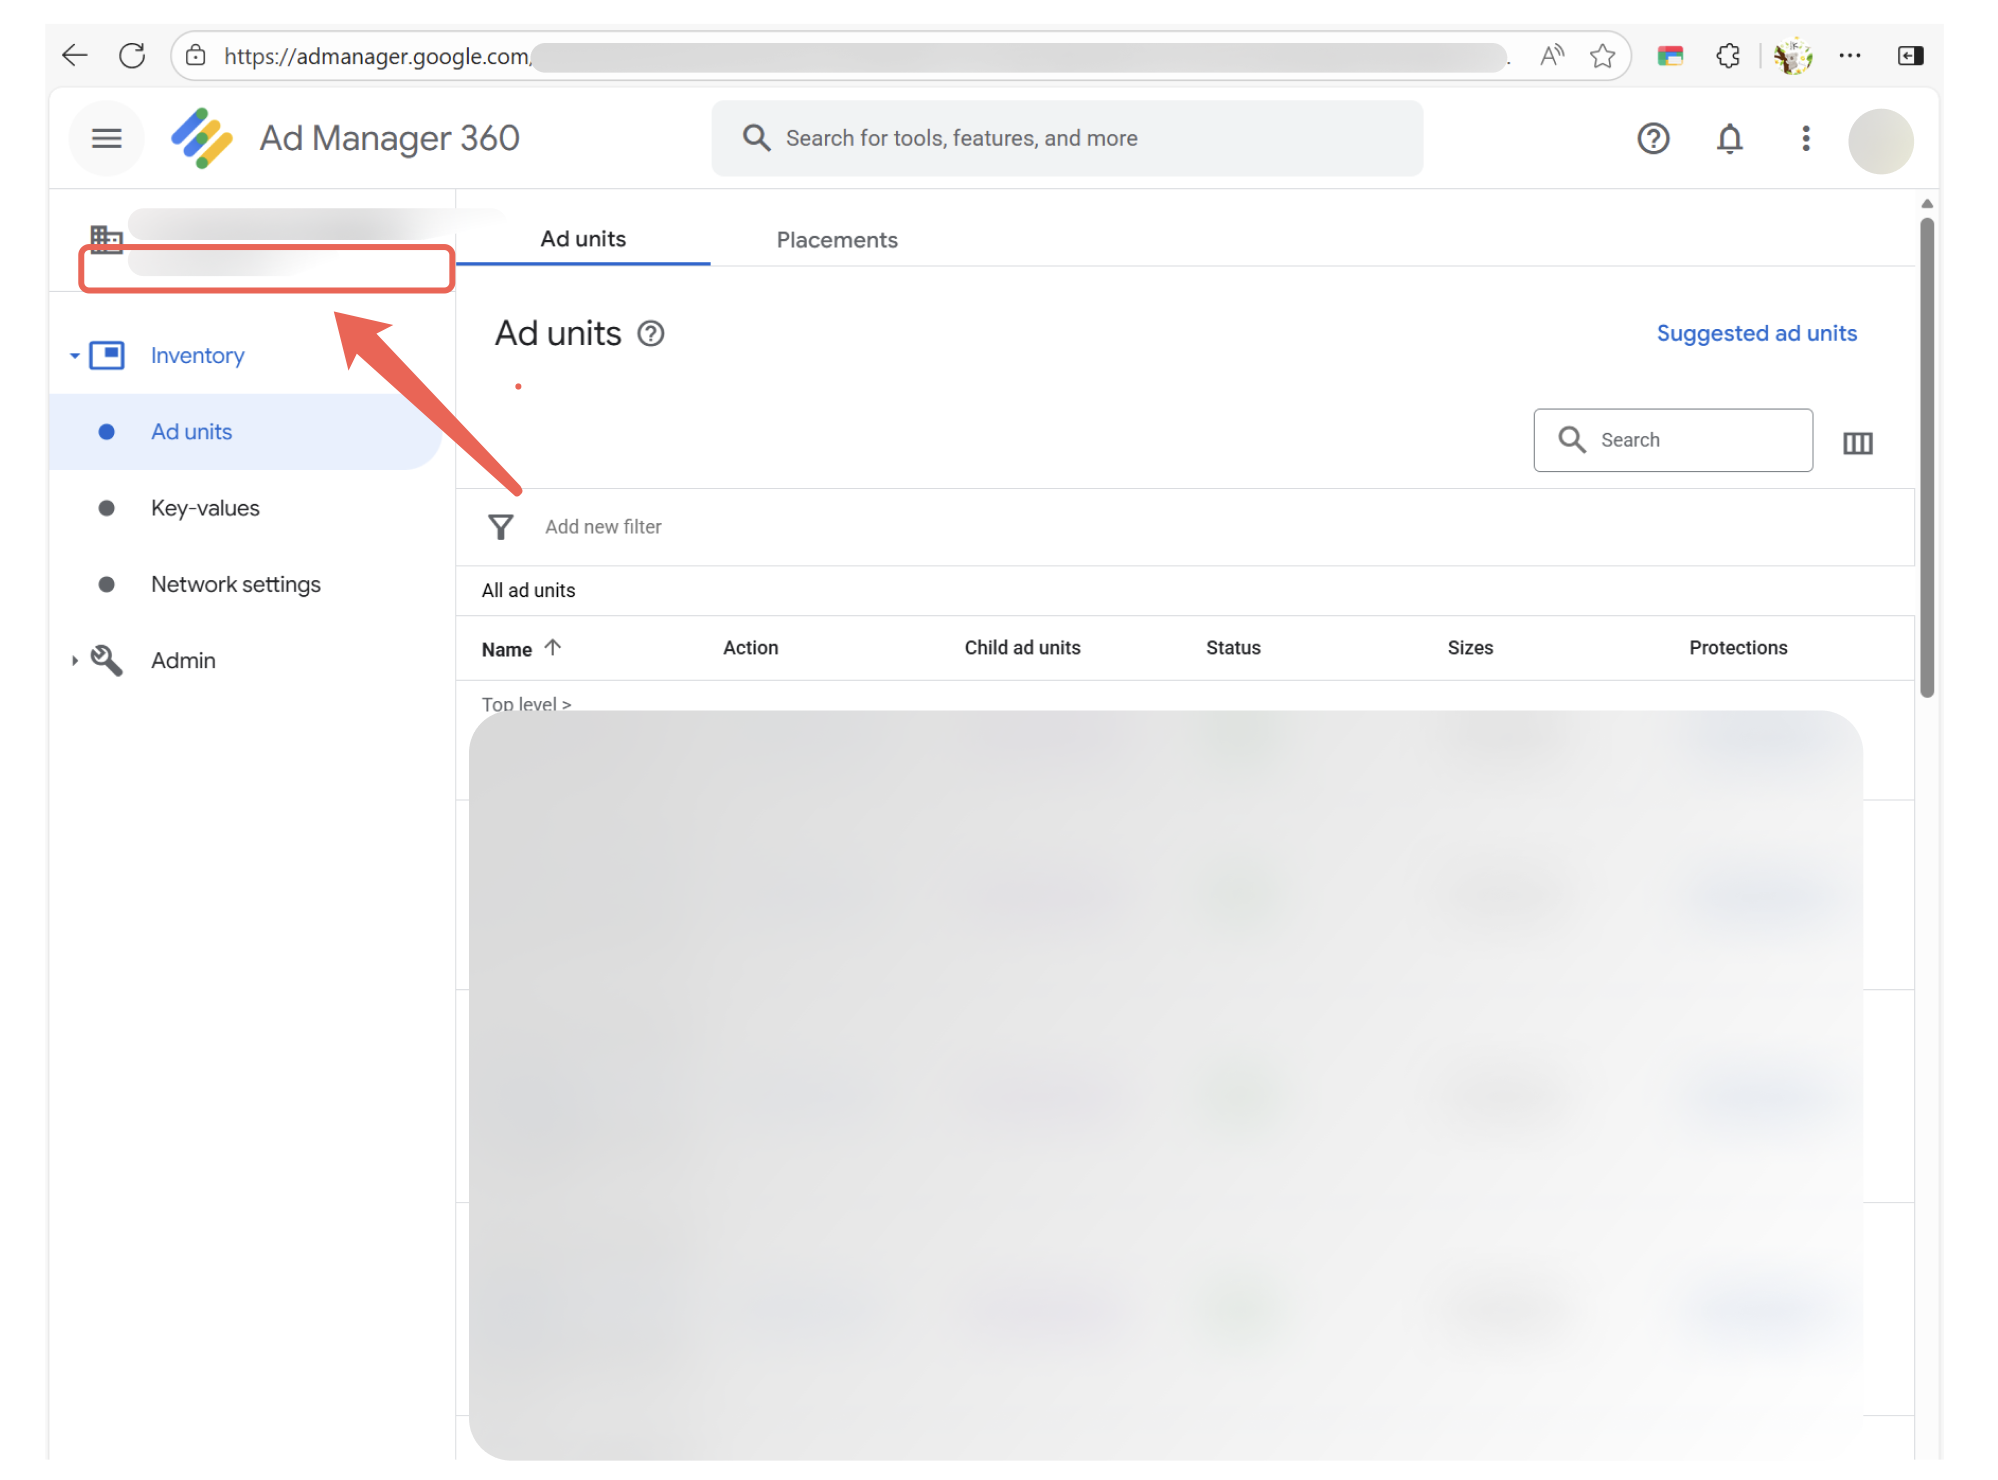Select Key-values in the sidebar
The height and width of the screenshot is (1480, 1998).
(205, 508)
